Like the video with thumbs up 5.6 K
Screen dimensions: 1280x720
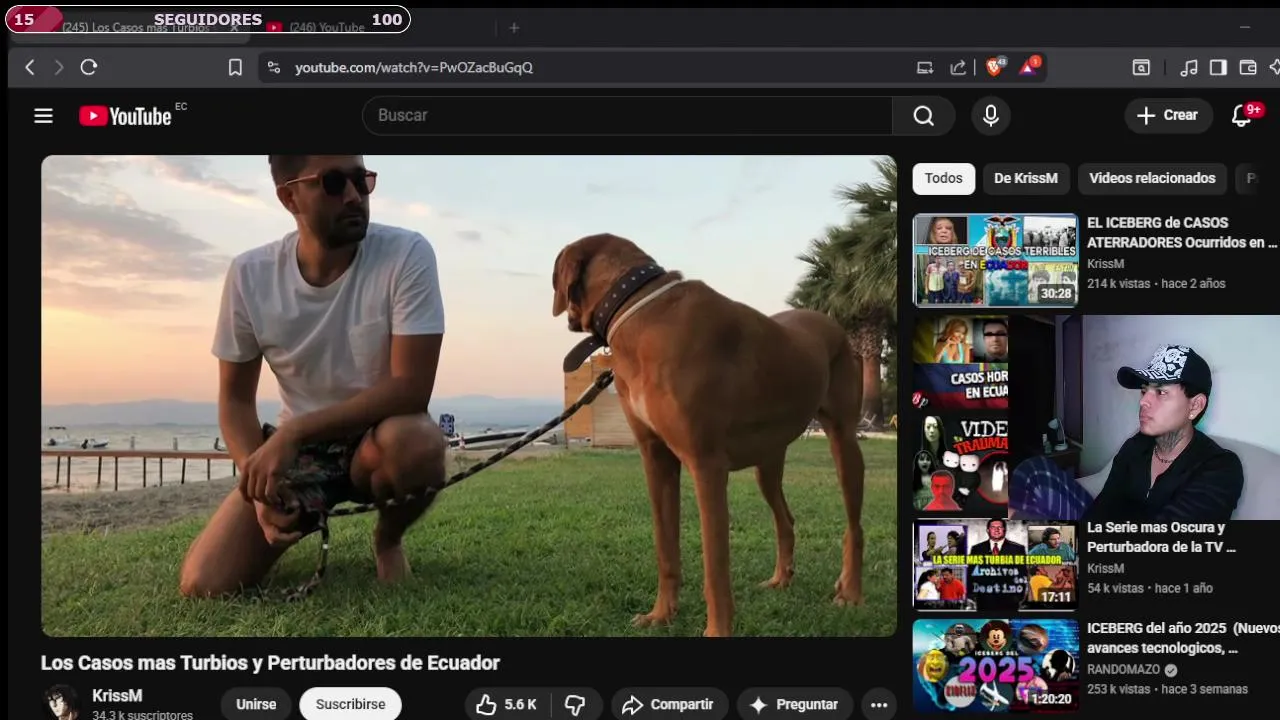click(506, 705)
